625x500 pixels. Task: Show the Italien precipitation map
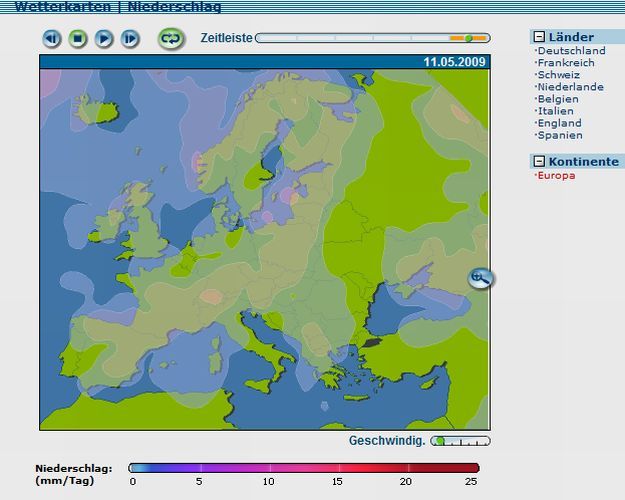click(x=556, y=111)
